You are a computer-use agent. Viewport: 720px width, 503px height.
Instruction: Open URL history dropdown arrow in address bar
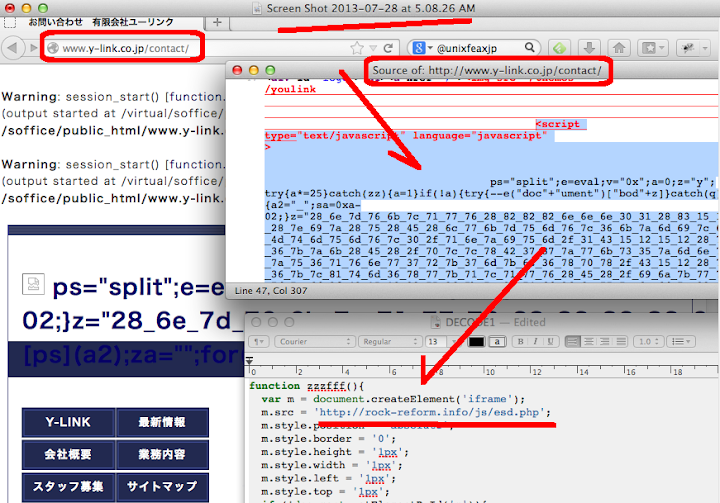(373, 48)
